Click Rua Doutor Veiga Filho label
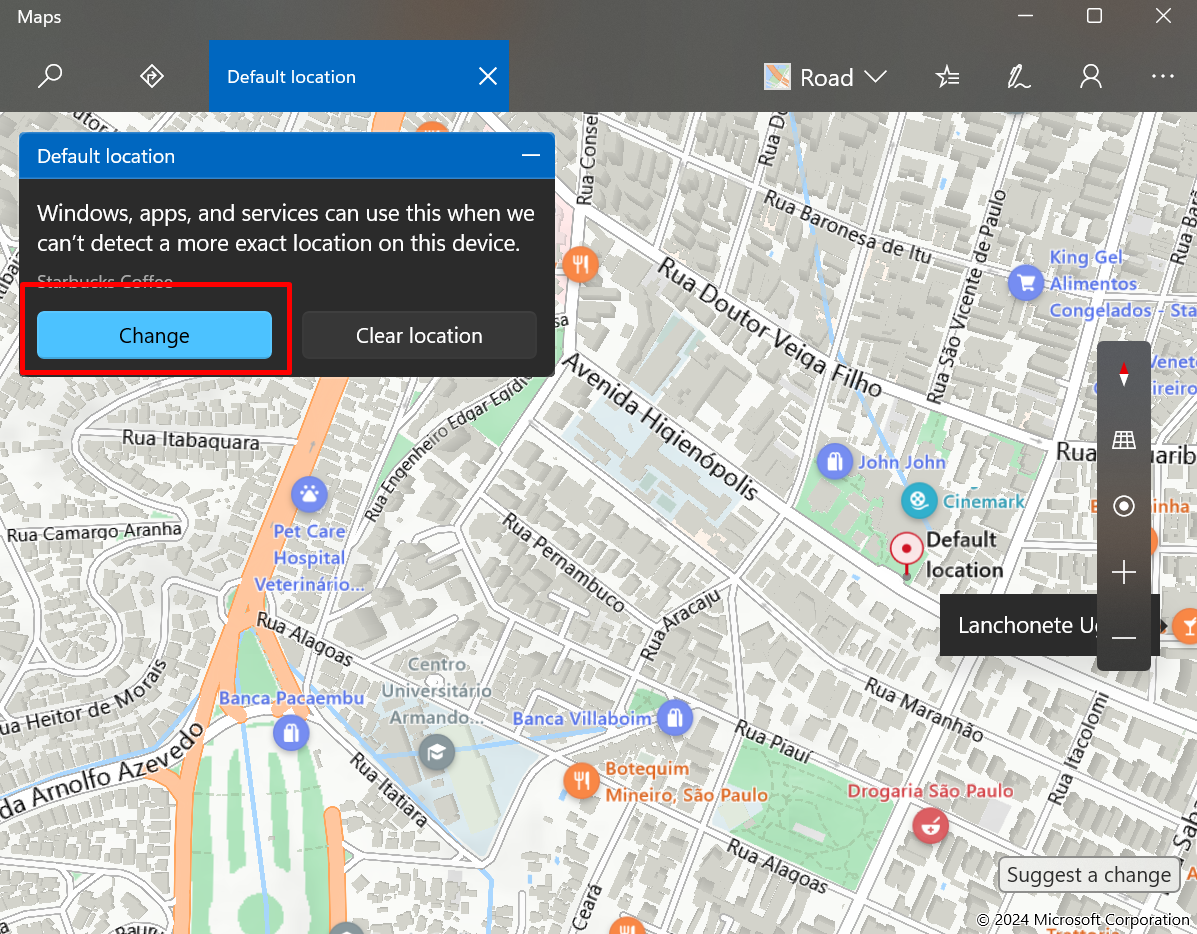The image size is (1197, 934). pos(770,327)
